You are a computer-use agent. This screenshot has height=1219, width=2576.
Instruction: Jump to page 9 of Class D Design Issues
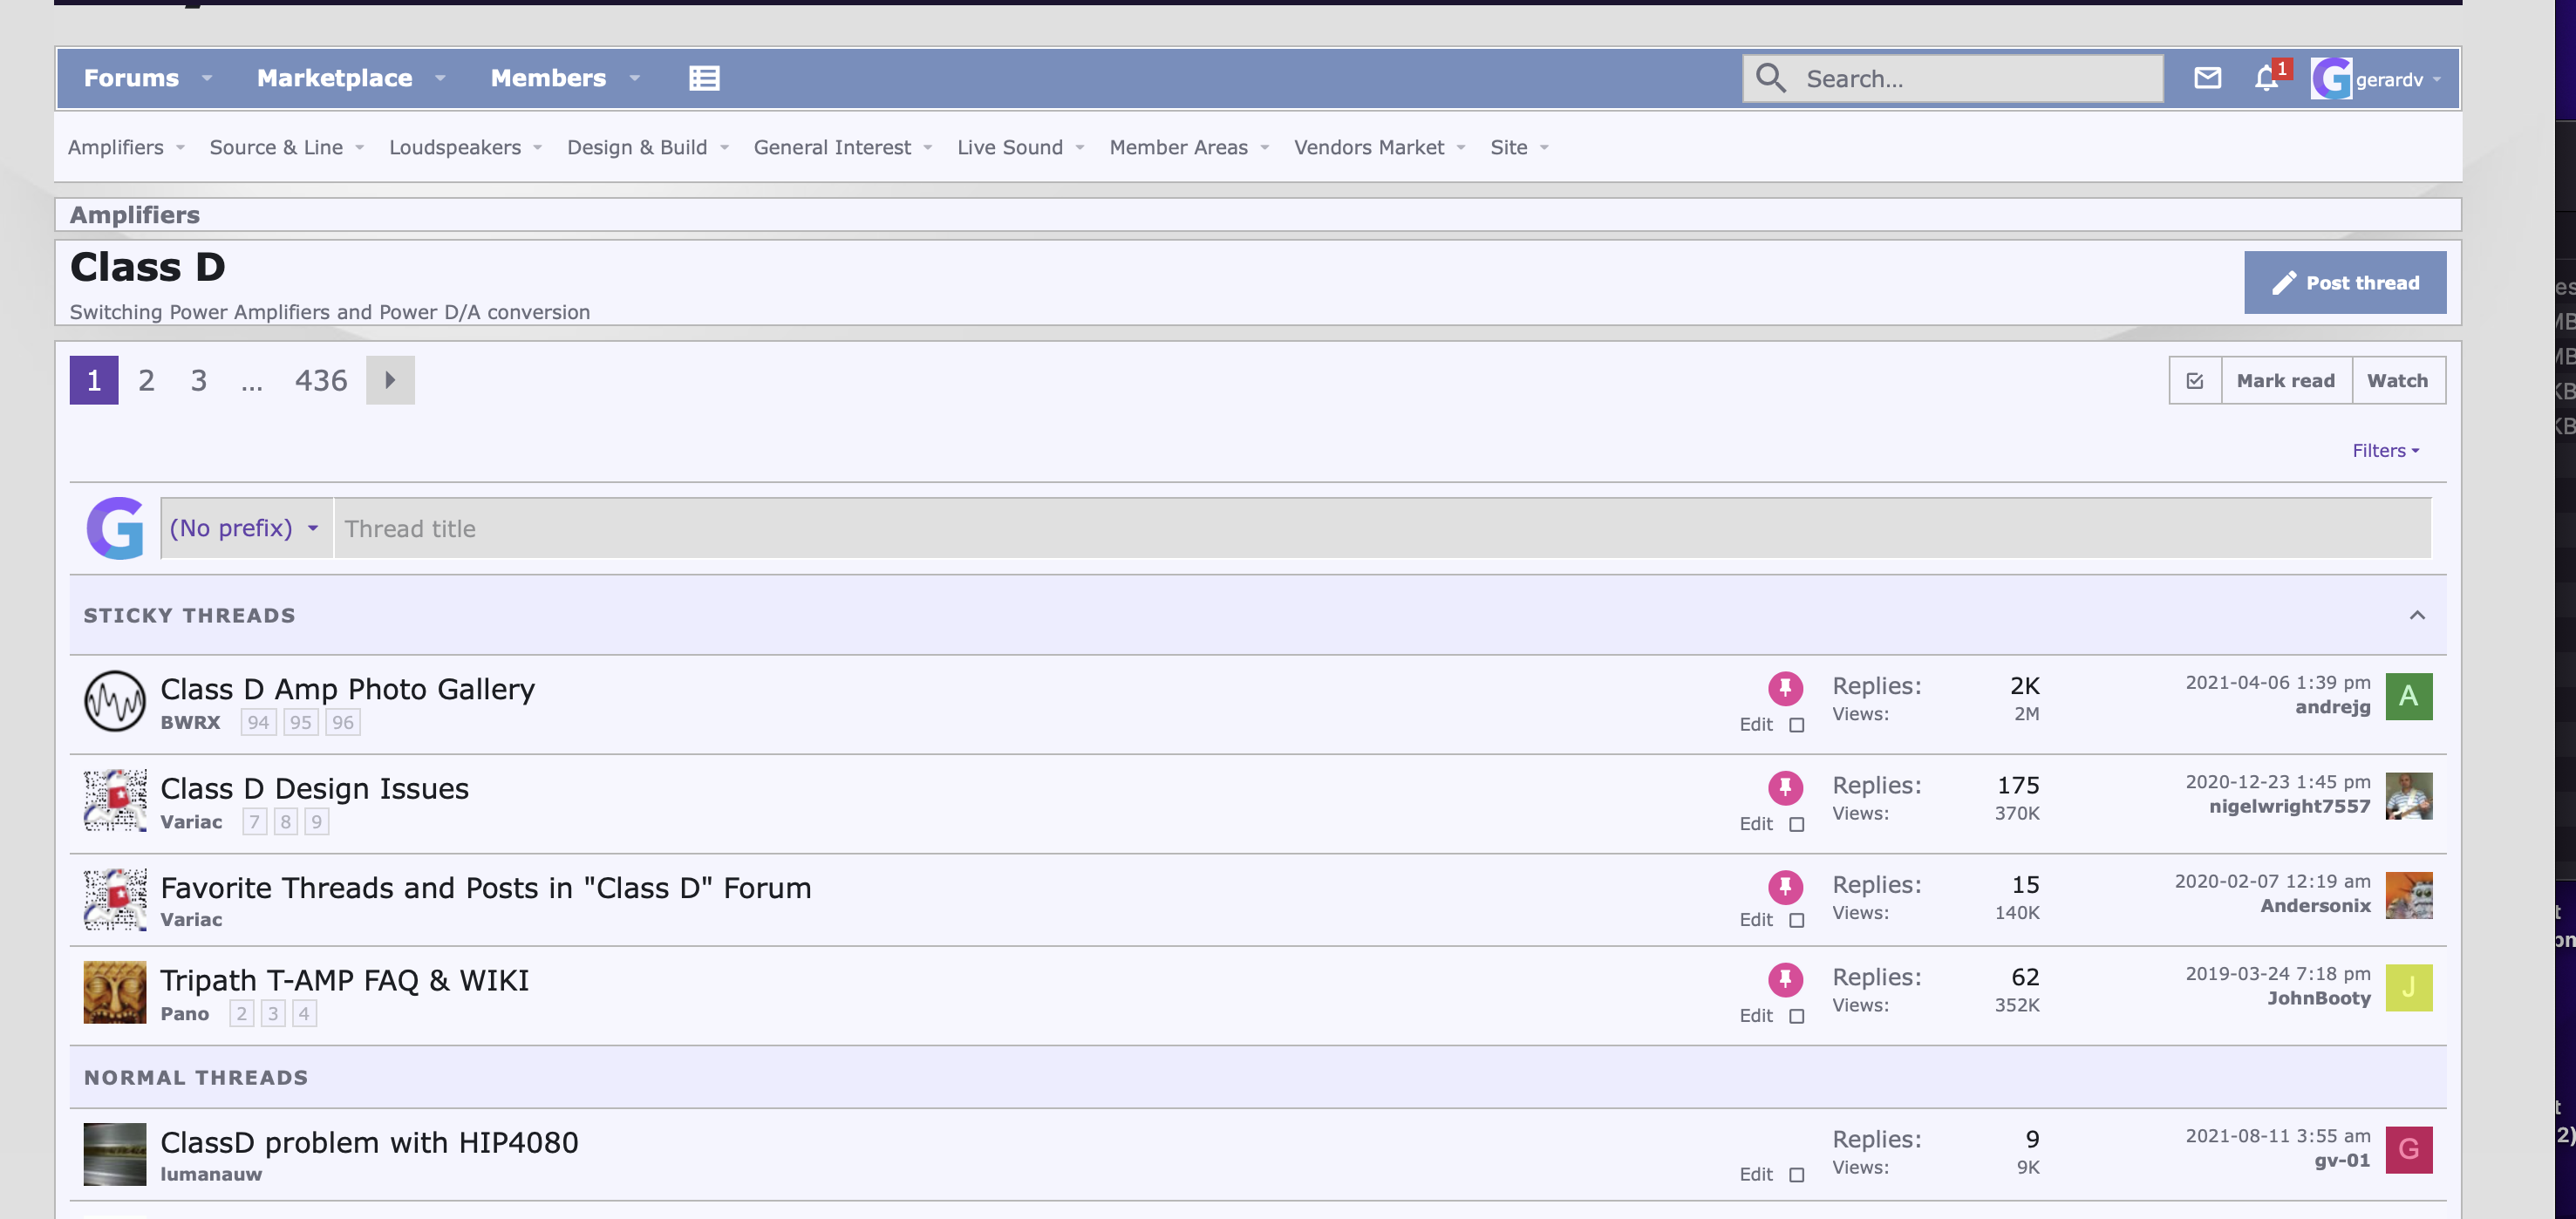point(316,822)
